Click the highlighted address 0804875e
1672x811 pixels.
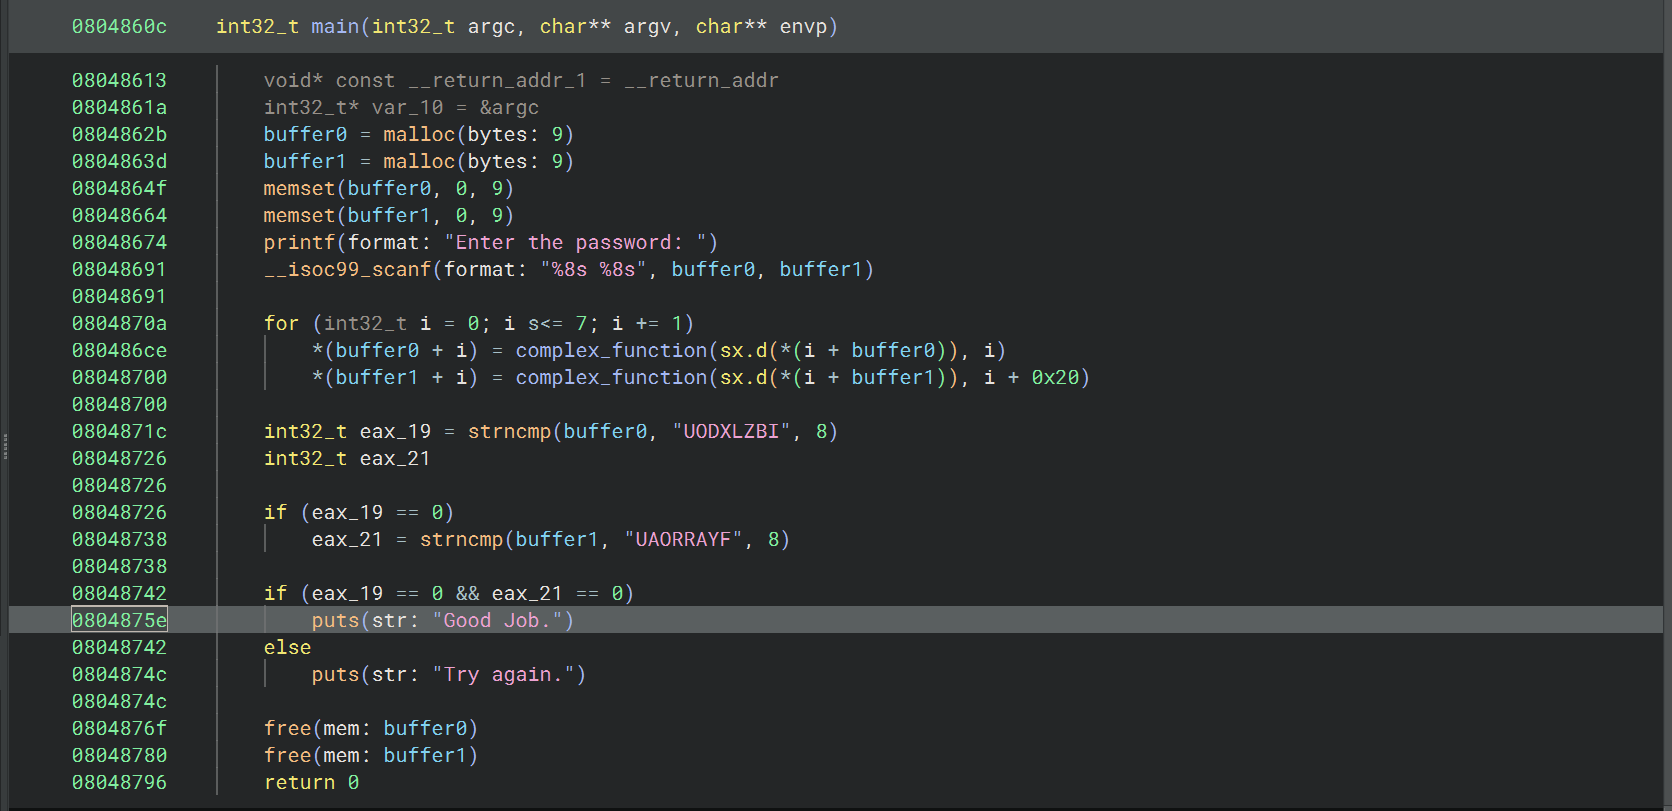coord(119,621)
